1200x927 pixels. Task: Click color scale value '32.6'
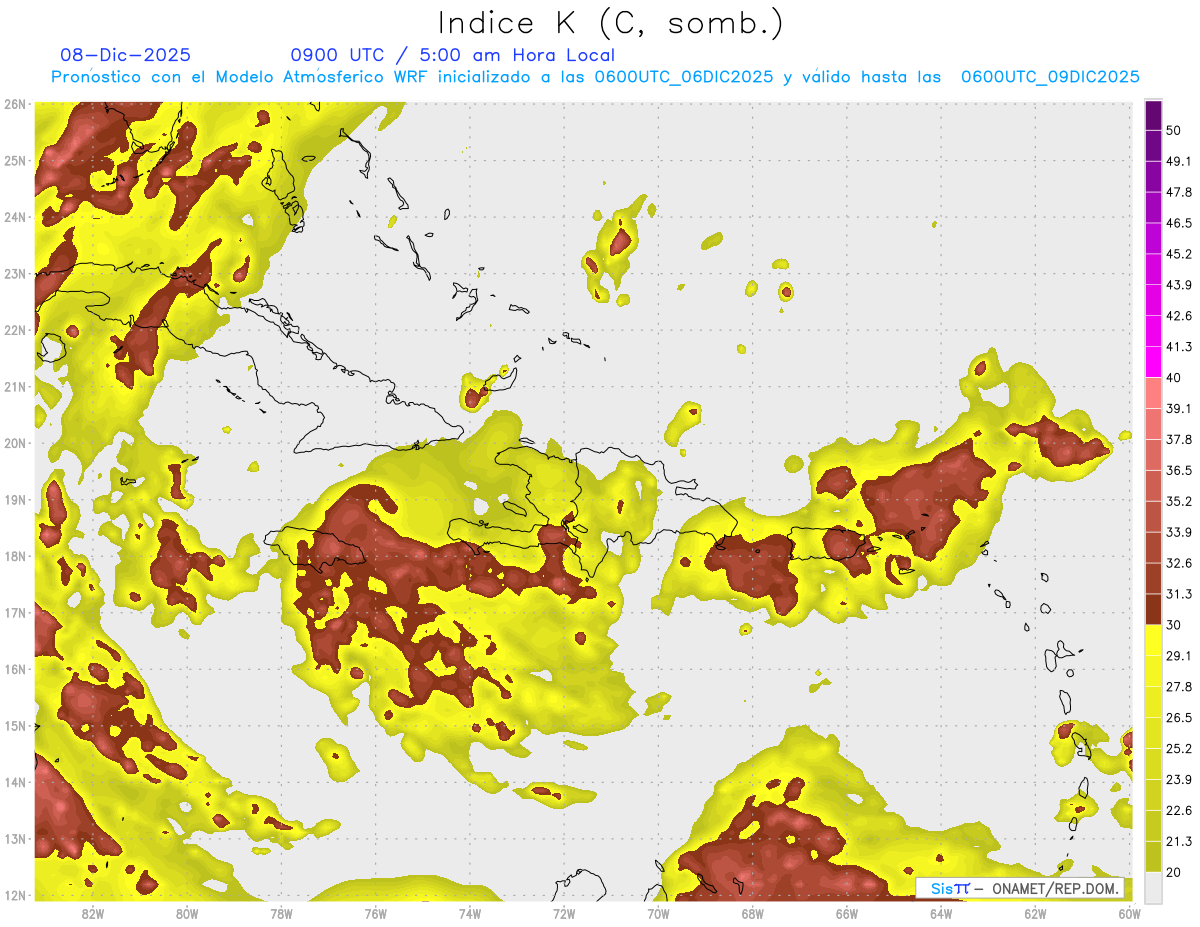pyautogui.click(x=1178, y=563)
